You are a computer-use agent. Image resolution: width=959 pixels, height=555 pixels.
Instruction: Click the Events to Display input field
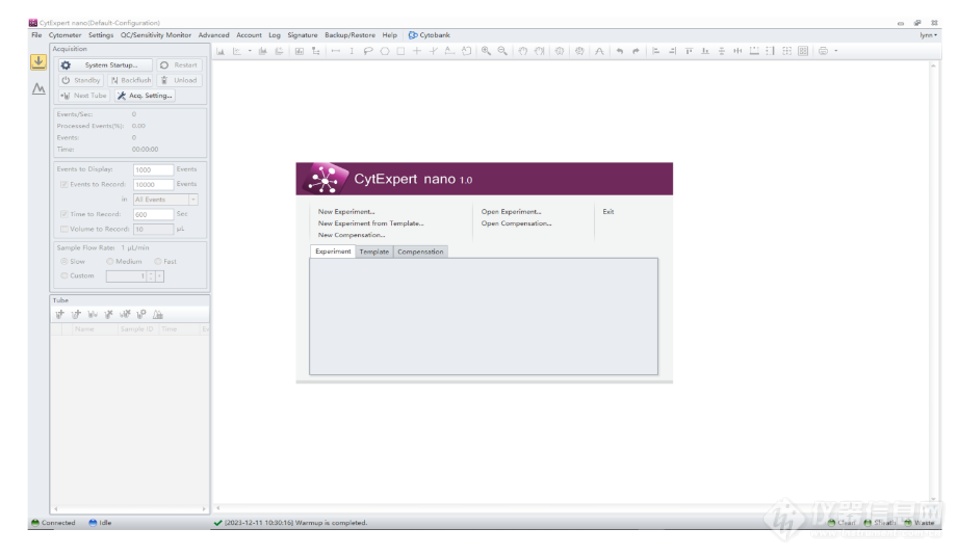pos(153,170)
